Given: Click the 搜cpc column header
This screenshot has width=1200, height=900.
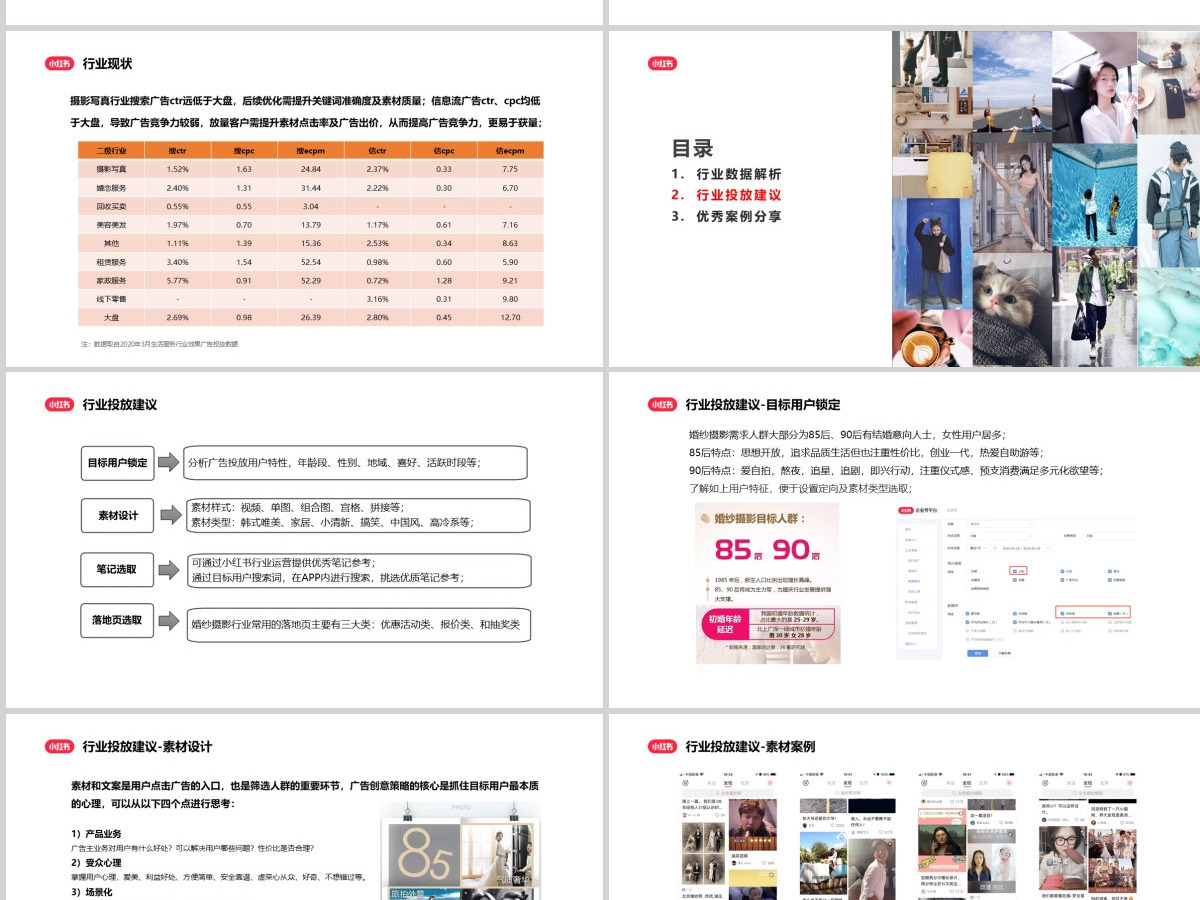Looking at the screenshot, I should click(x=244, y=150).
